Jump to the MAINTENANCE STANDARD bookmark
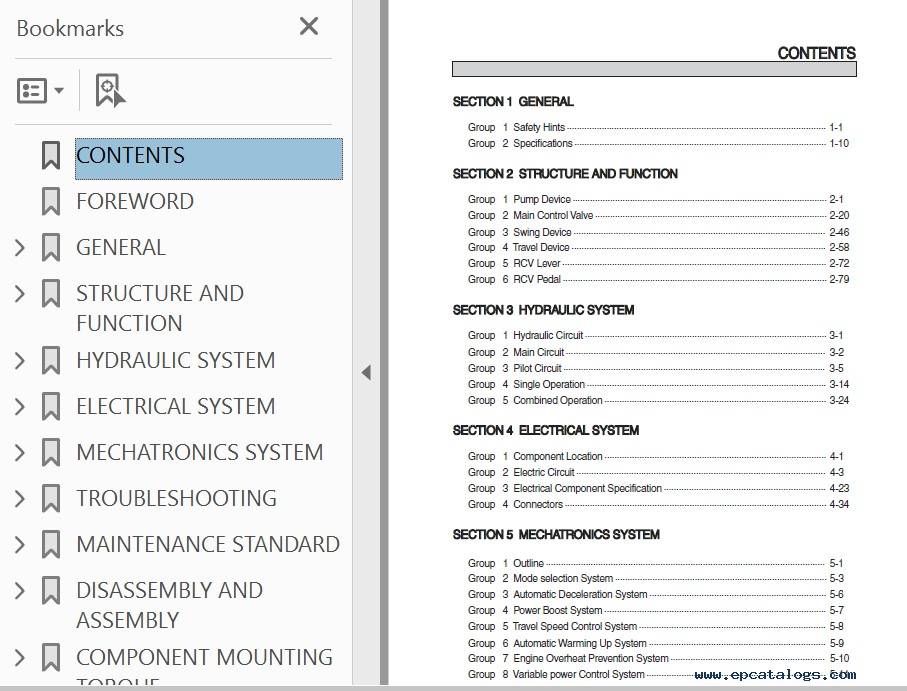Image resolution: width=907 pixels, height=691 pixels. coord(208,545)
